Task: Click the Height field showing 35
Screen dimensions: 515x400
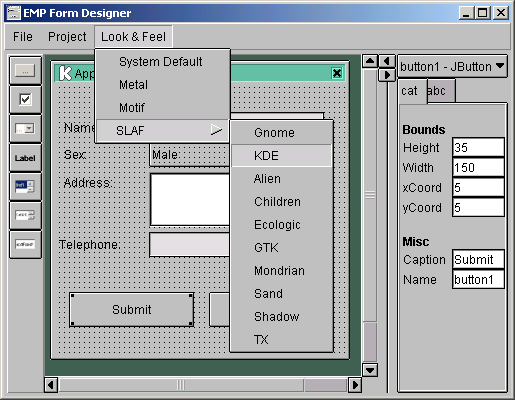Action: coord(478,147)
